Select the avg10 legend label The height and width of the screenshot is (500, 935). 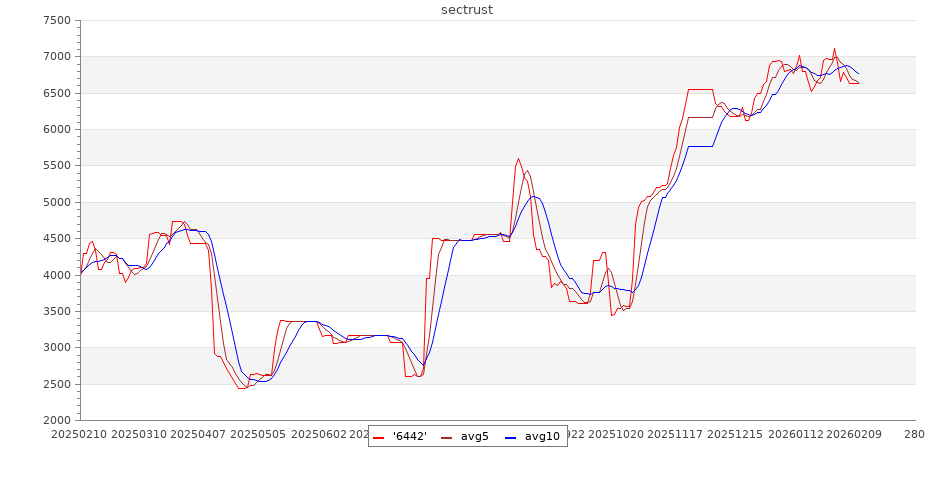[x=542, y=436]
